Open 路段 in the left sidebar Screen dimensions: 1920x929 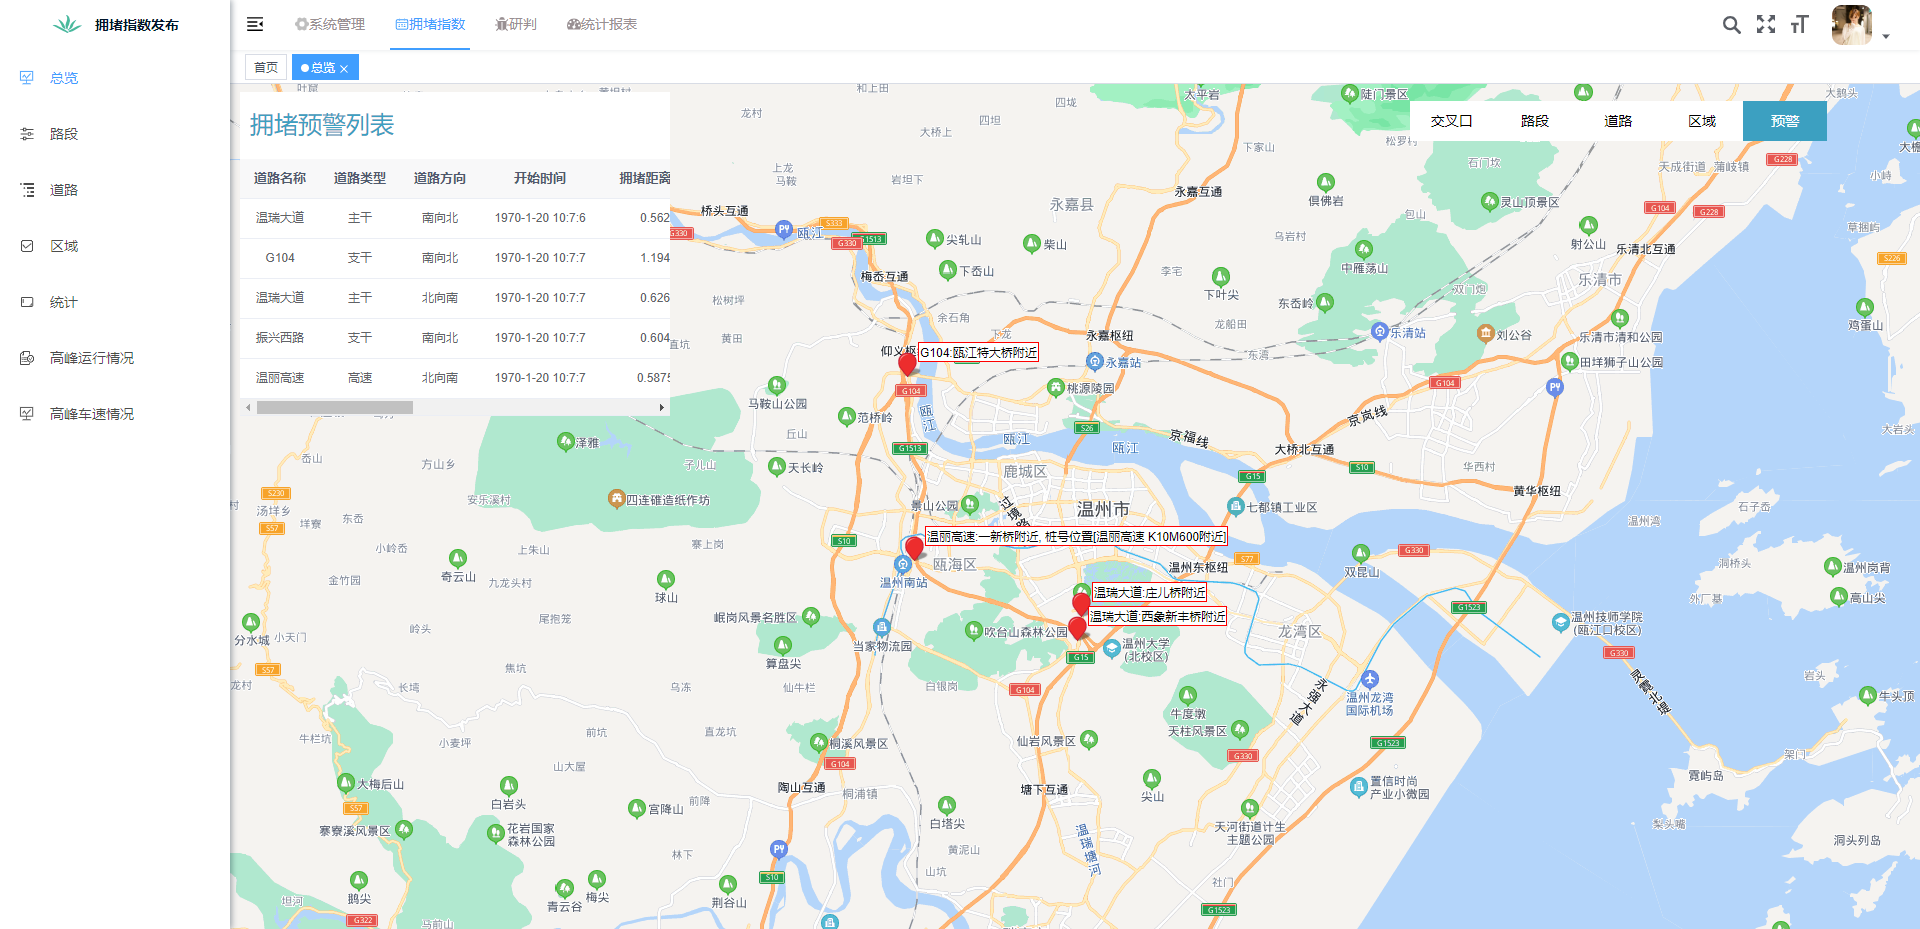coord(64,134)
